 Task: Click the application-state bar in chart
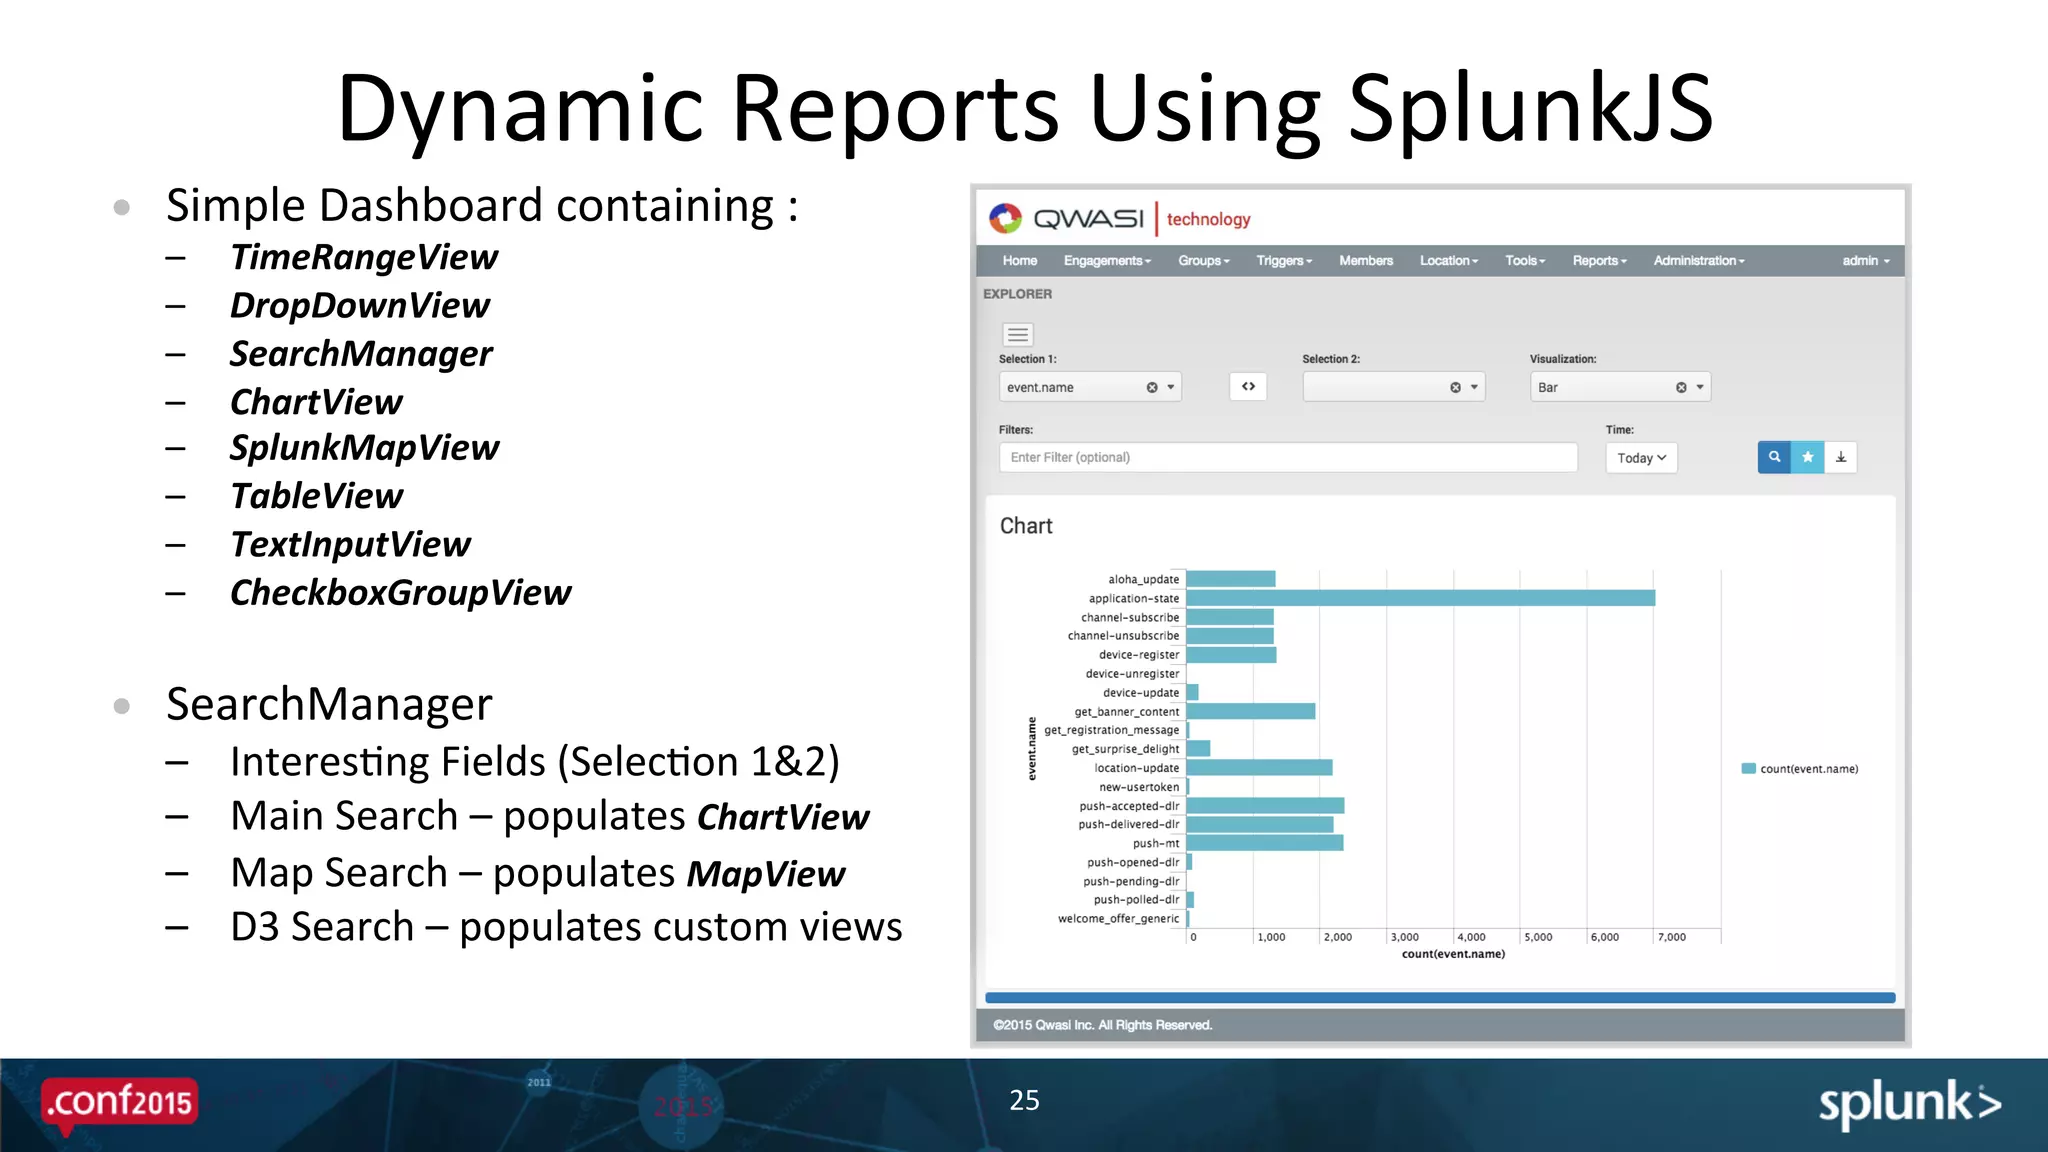(x=1421, y=598)
